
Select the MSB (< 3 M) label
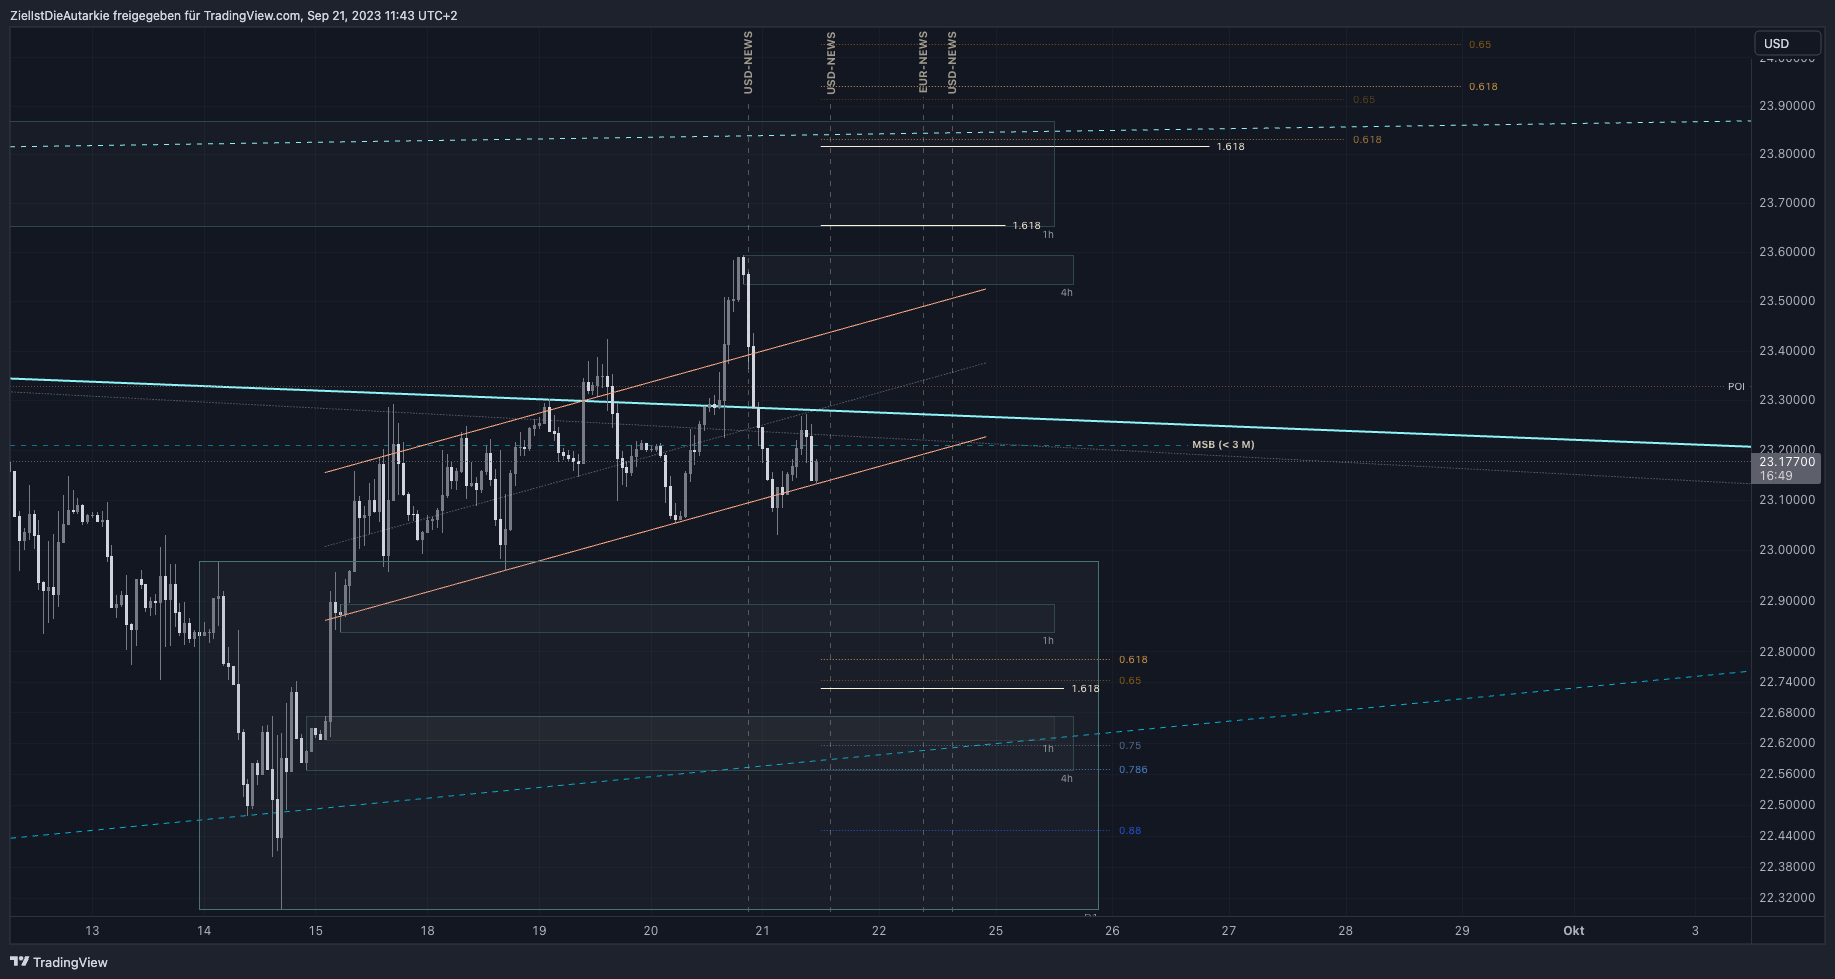pyautogui.click(x=1223, y=444)
